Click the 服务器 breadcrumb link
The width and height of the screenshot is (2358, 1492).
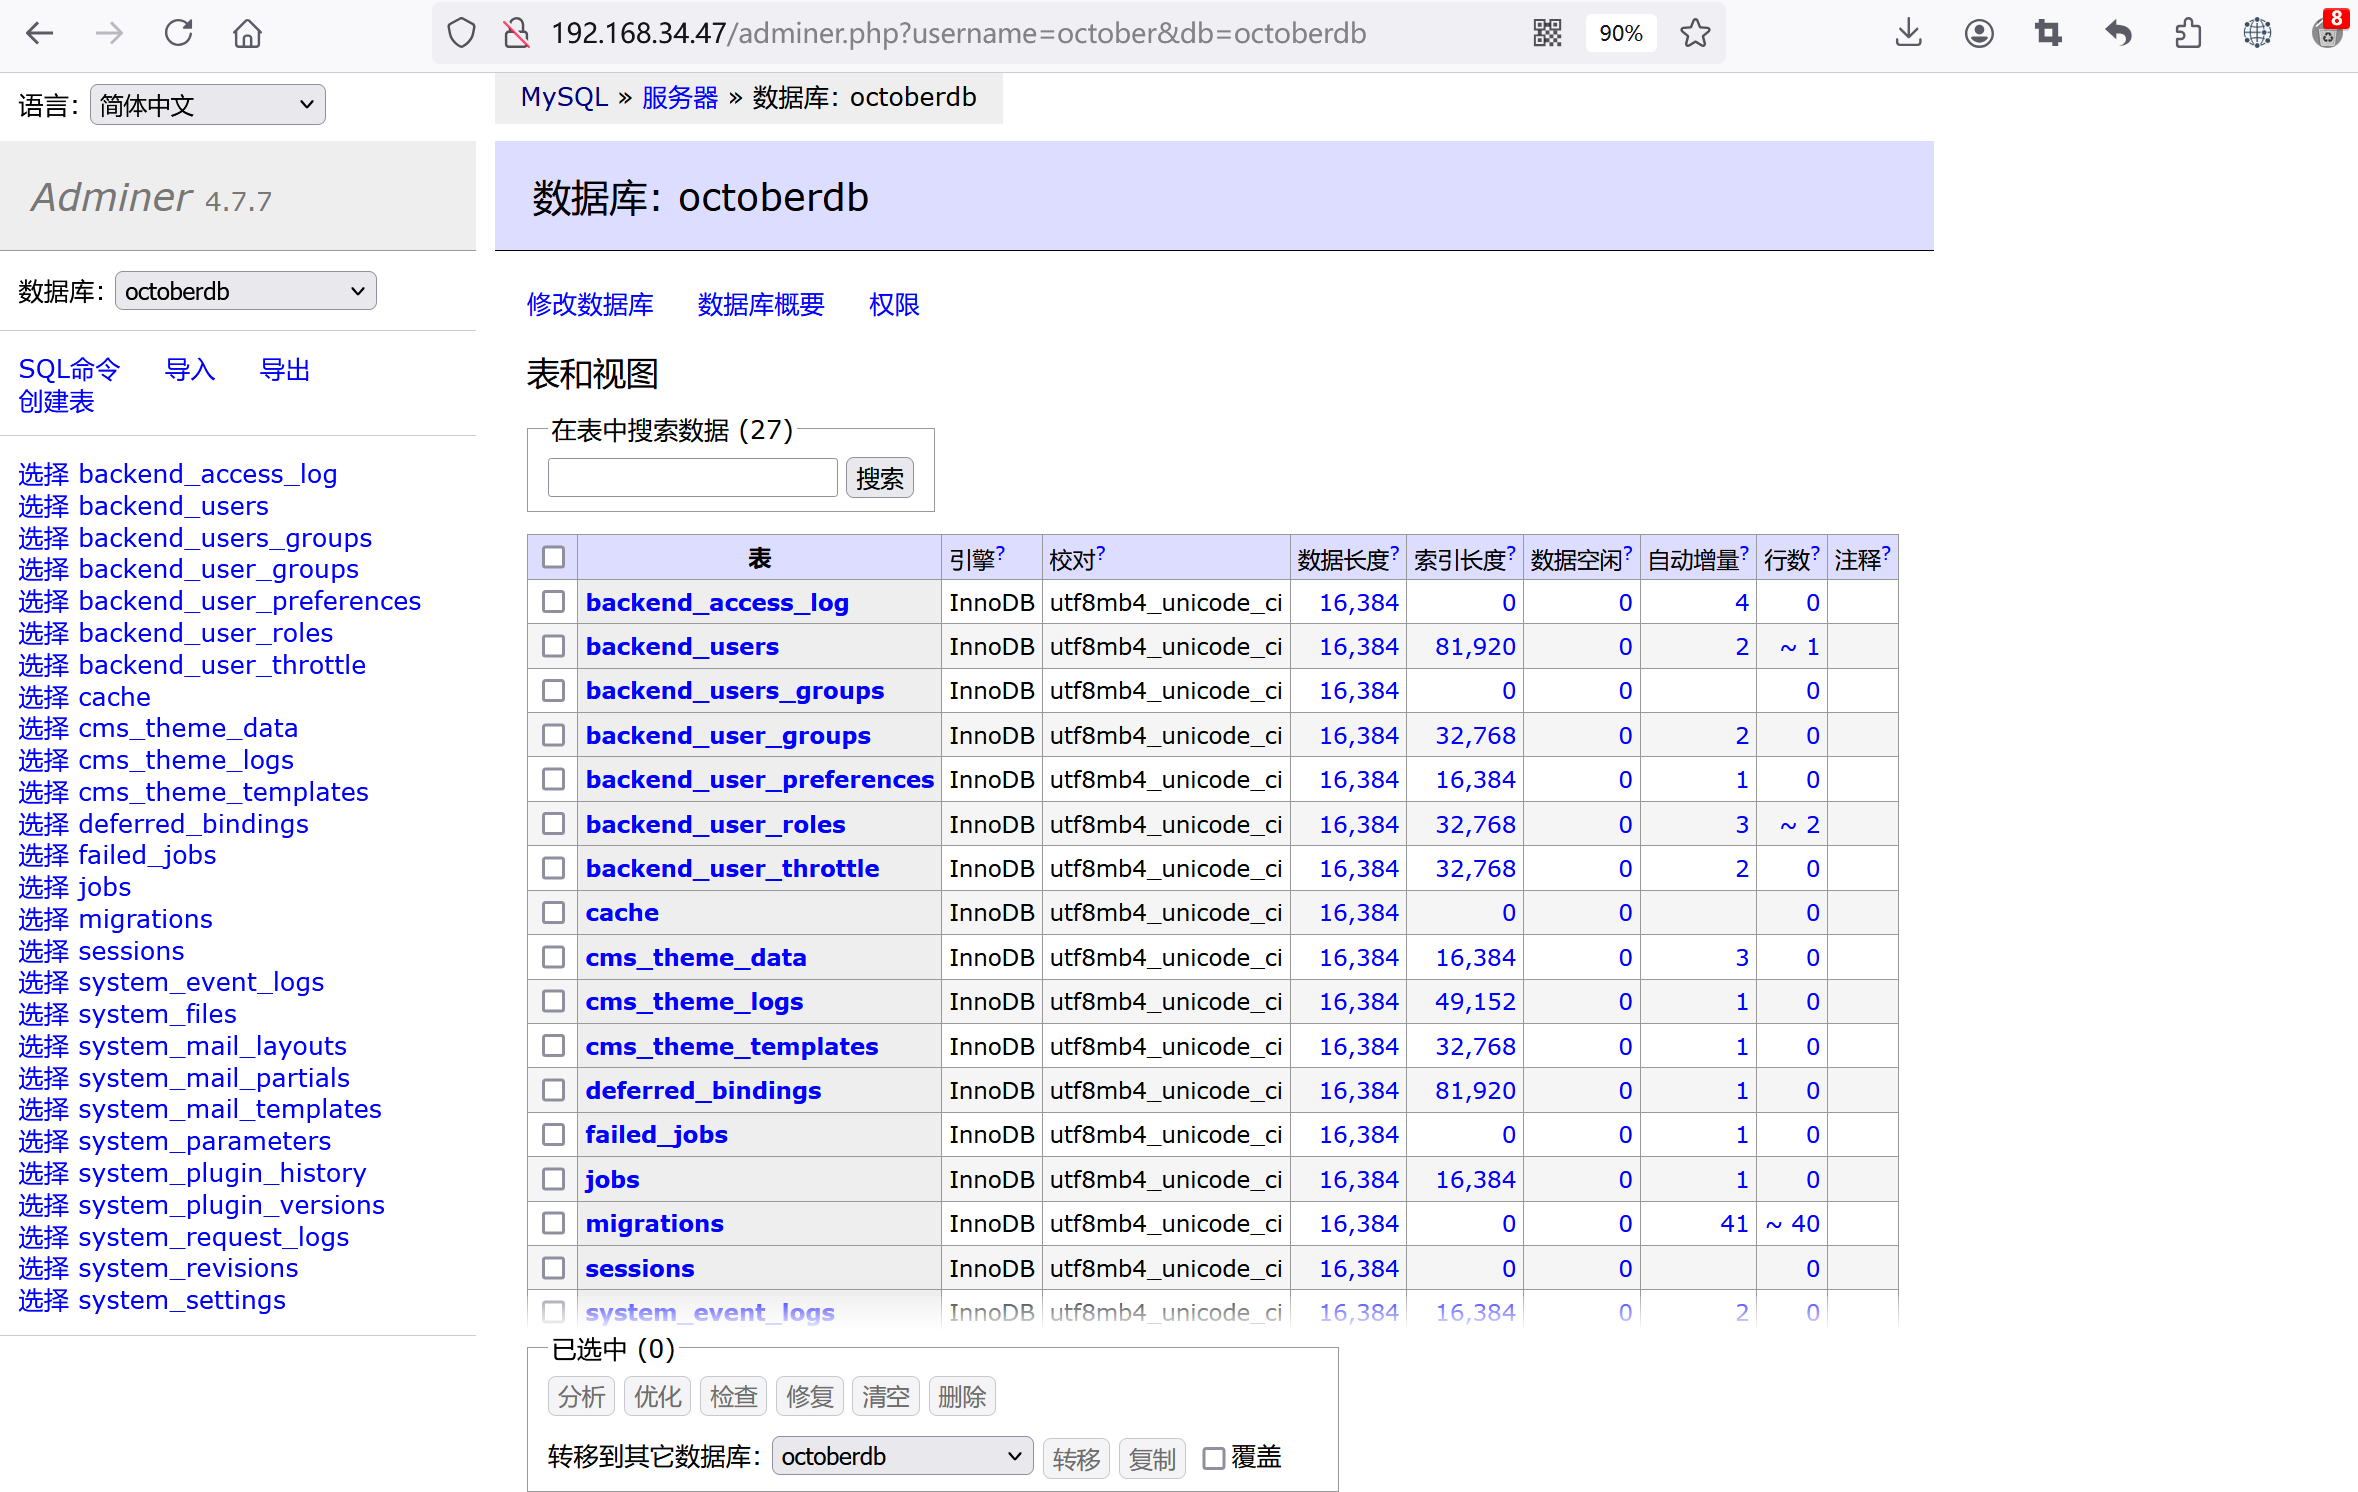pos(680,97)
